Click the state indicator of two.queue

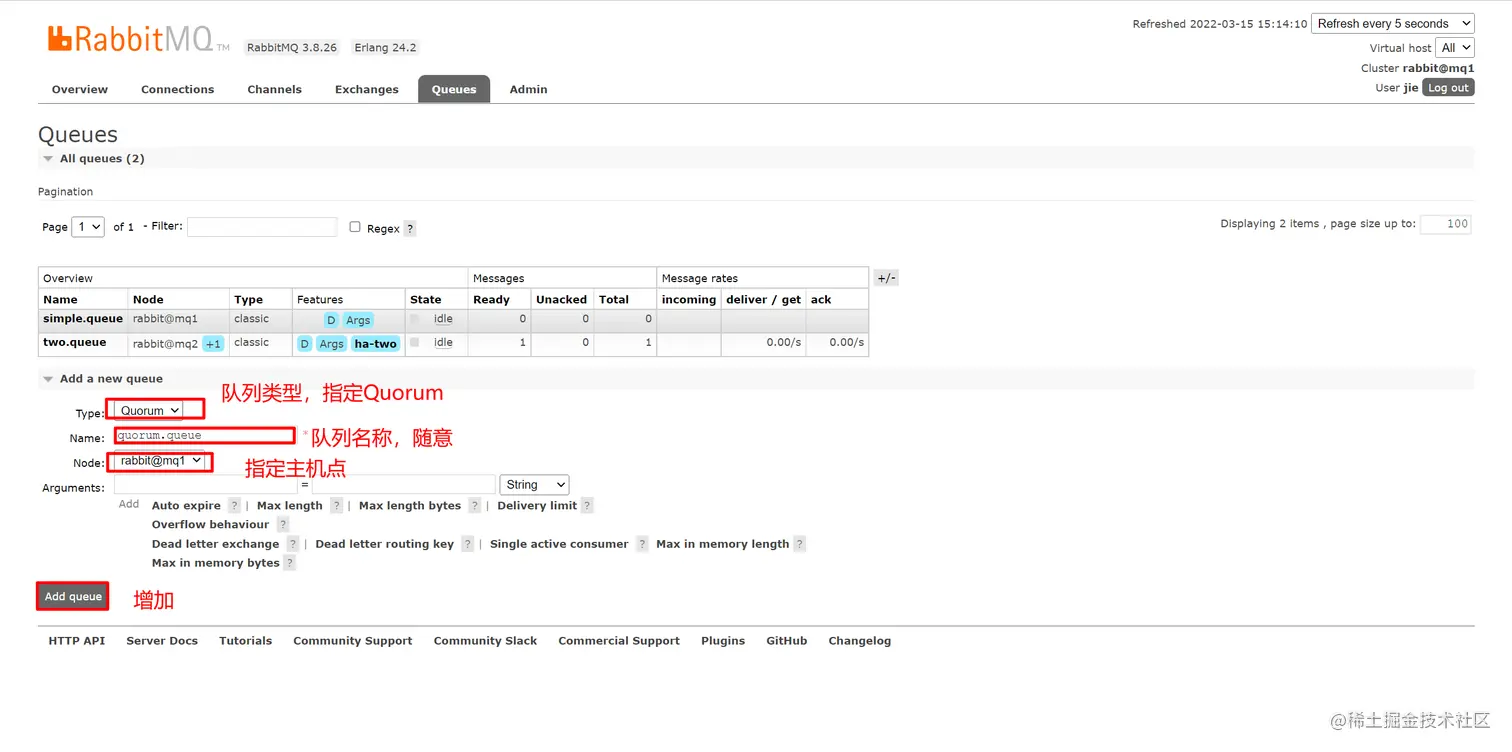[414, 342]
